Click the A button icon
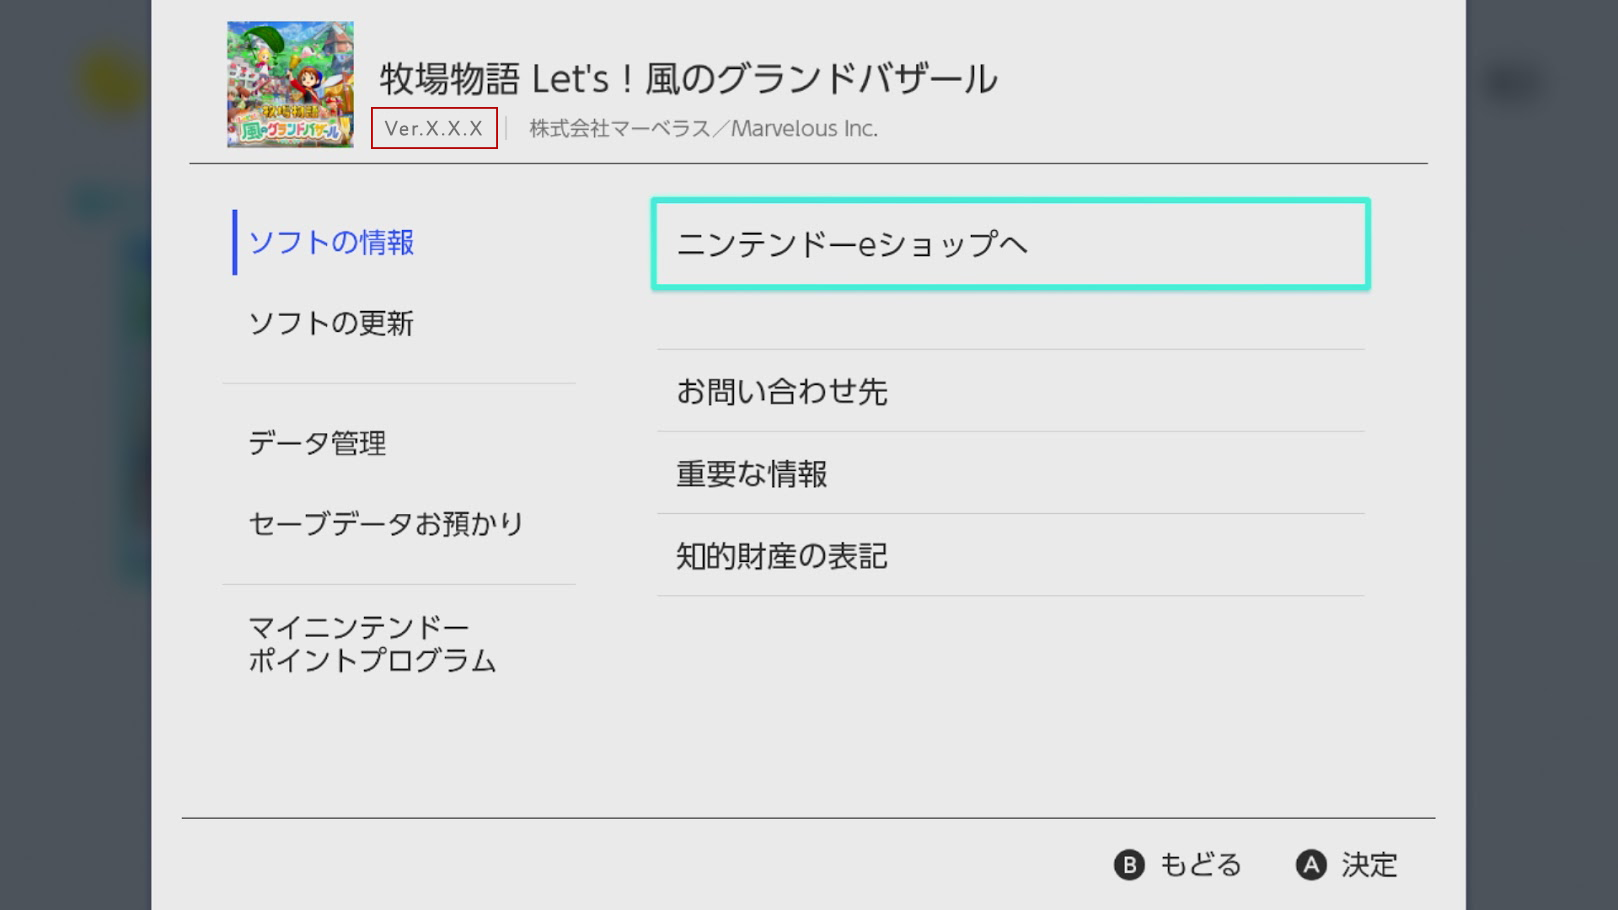 pyautogui.click(x=1311, y=865)
